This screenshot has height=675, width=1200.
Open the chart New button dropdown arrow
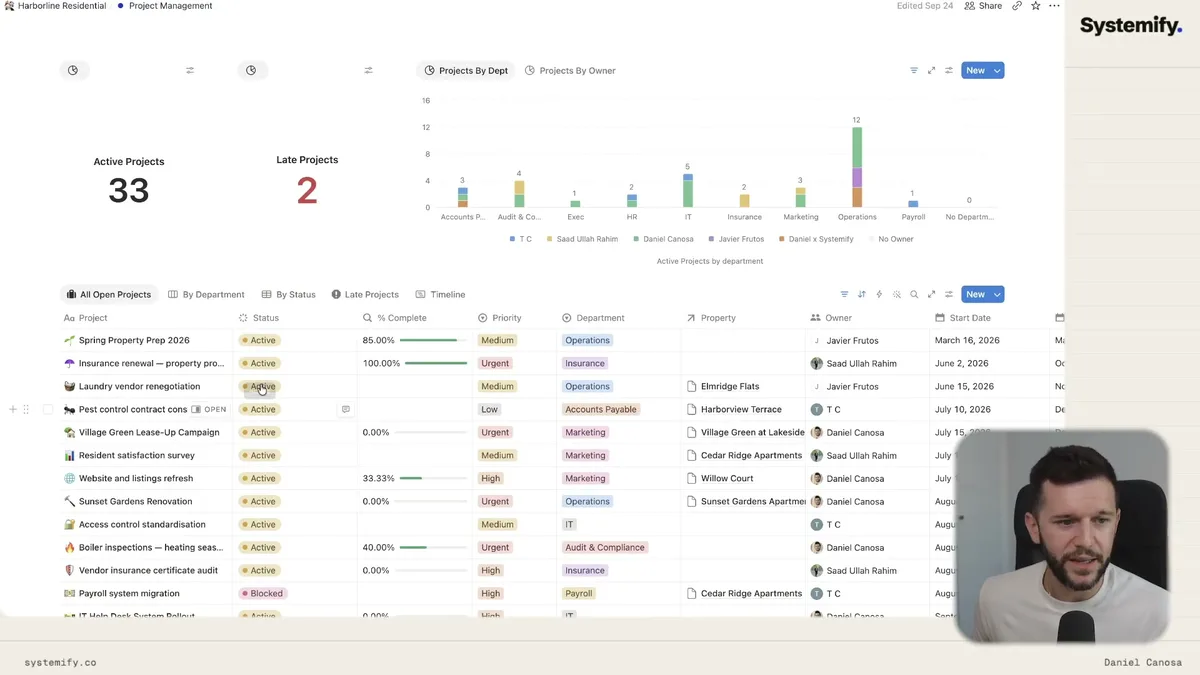click(x=997, y=70)
